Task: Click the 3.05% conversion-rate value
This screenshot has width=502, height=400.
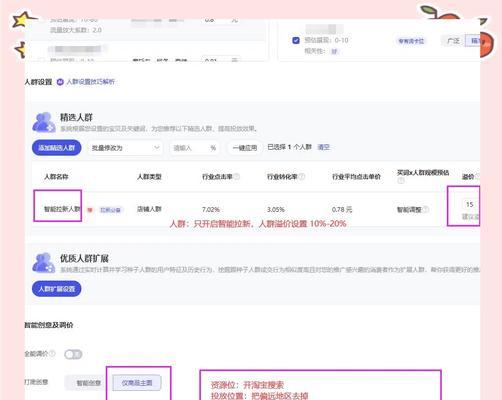Action: tap(276, 210)
